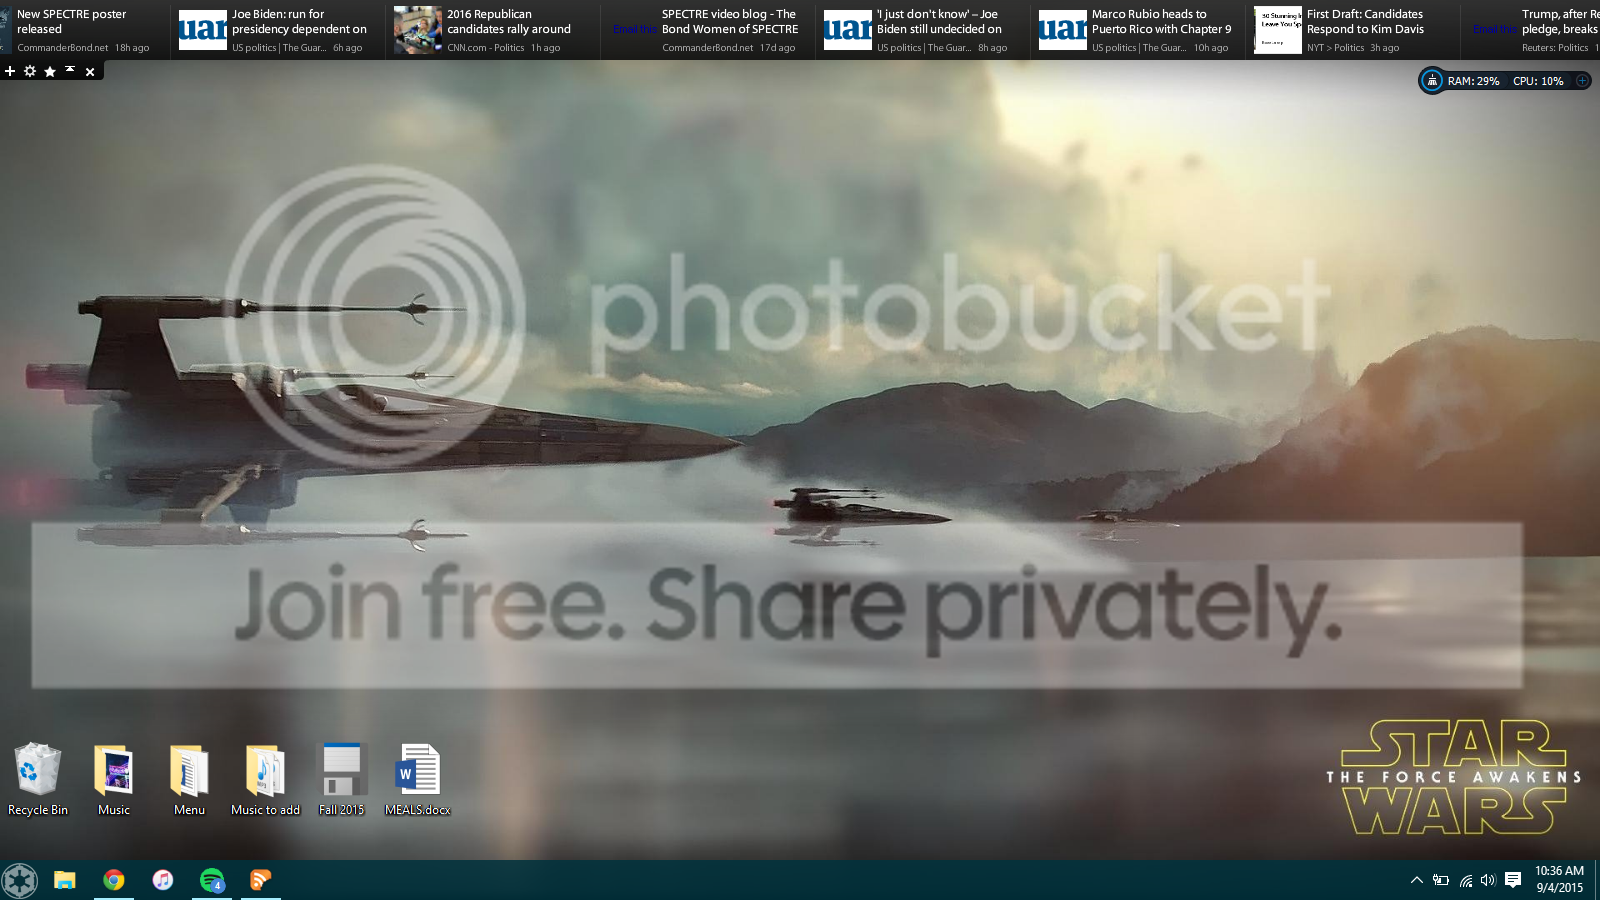The height and width of the screenshot is (900, 1600).
Task: Click the RAM: 29% readout
Action: tap(1473, 81)
